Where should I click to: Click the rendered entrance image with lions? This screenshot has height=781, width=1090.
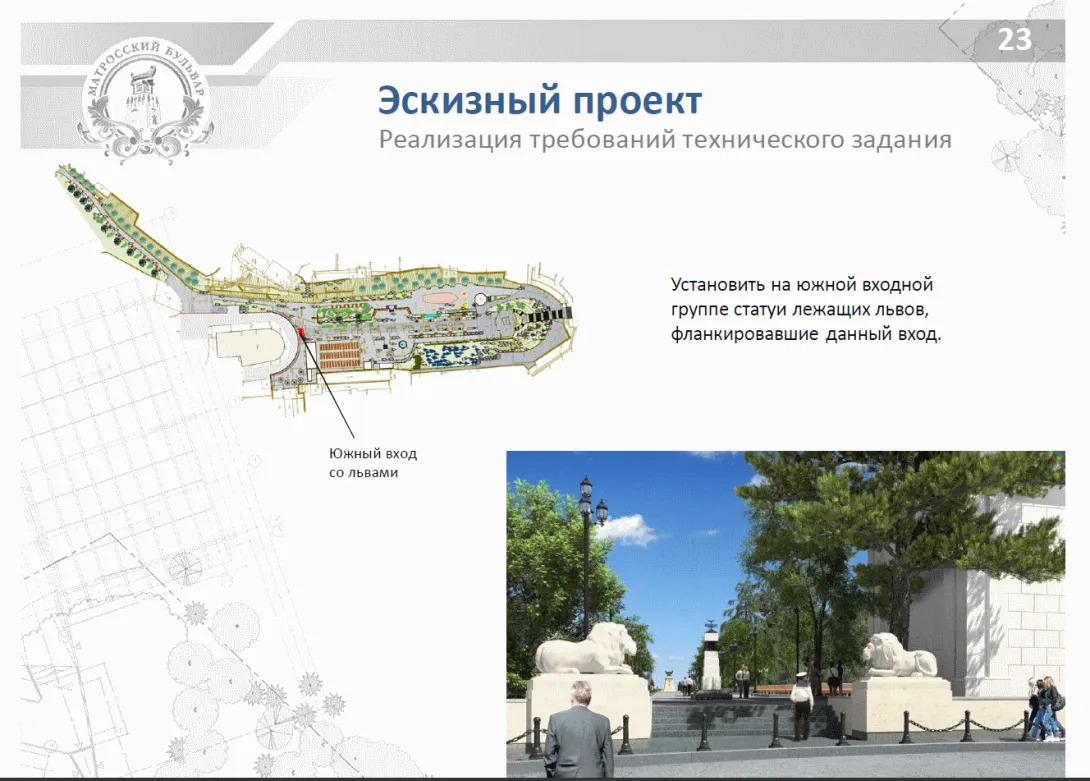pyautogui.click(x=786, y=614)
